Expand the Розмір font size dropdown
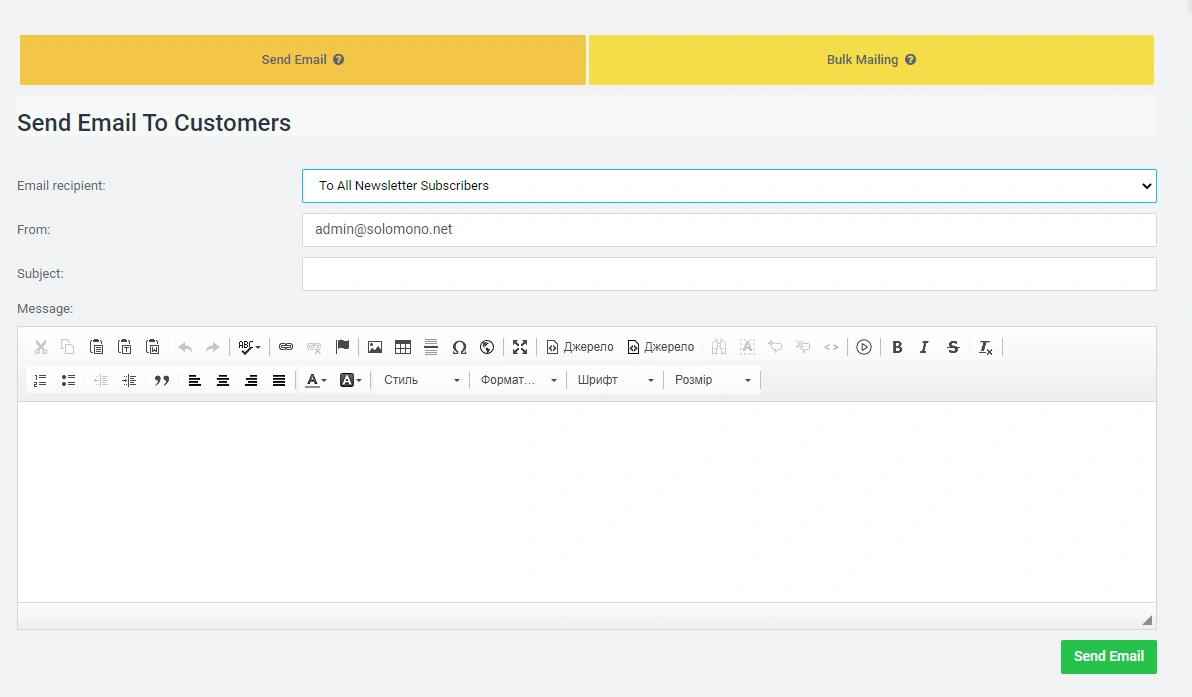1192x697 pixels. click(x=712, y=380)
